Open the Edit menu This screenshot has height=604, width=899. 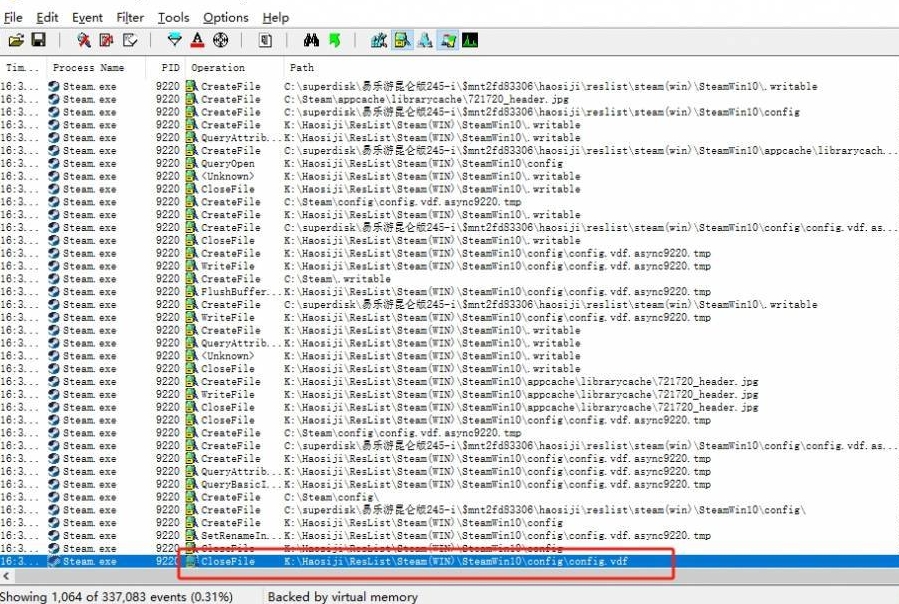[x=47, y=18]
